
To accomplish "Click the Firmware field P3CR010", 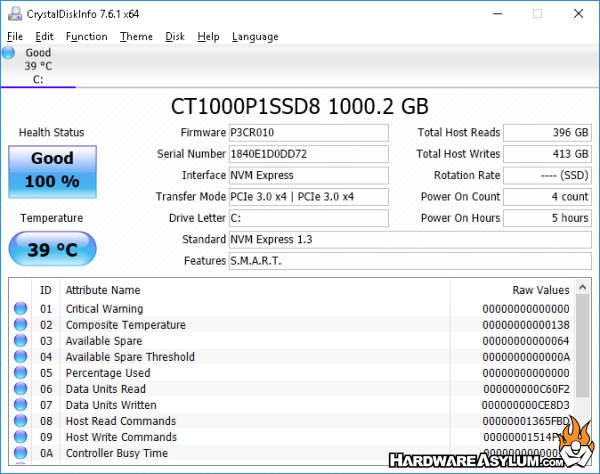I will [x=309, y=133].
